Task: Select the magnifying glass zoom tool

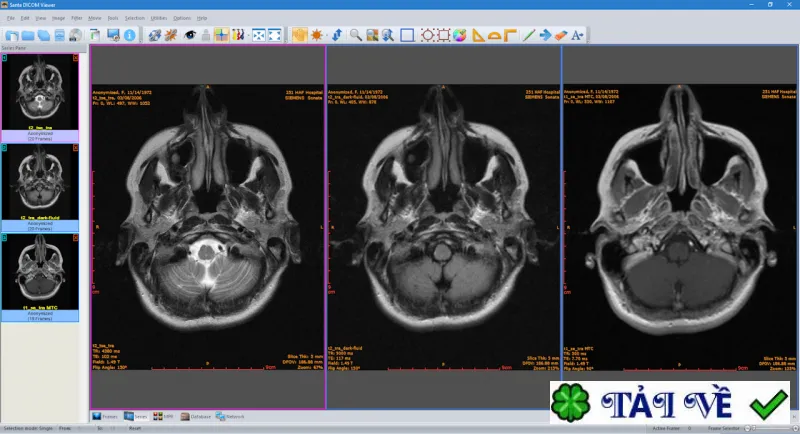Action: (356, 35)
